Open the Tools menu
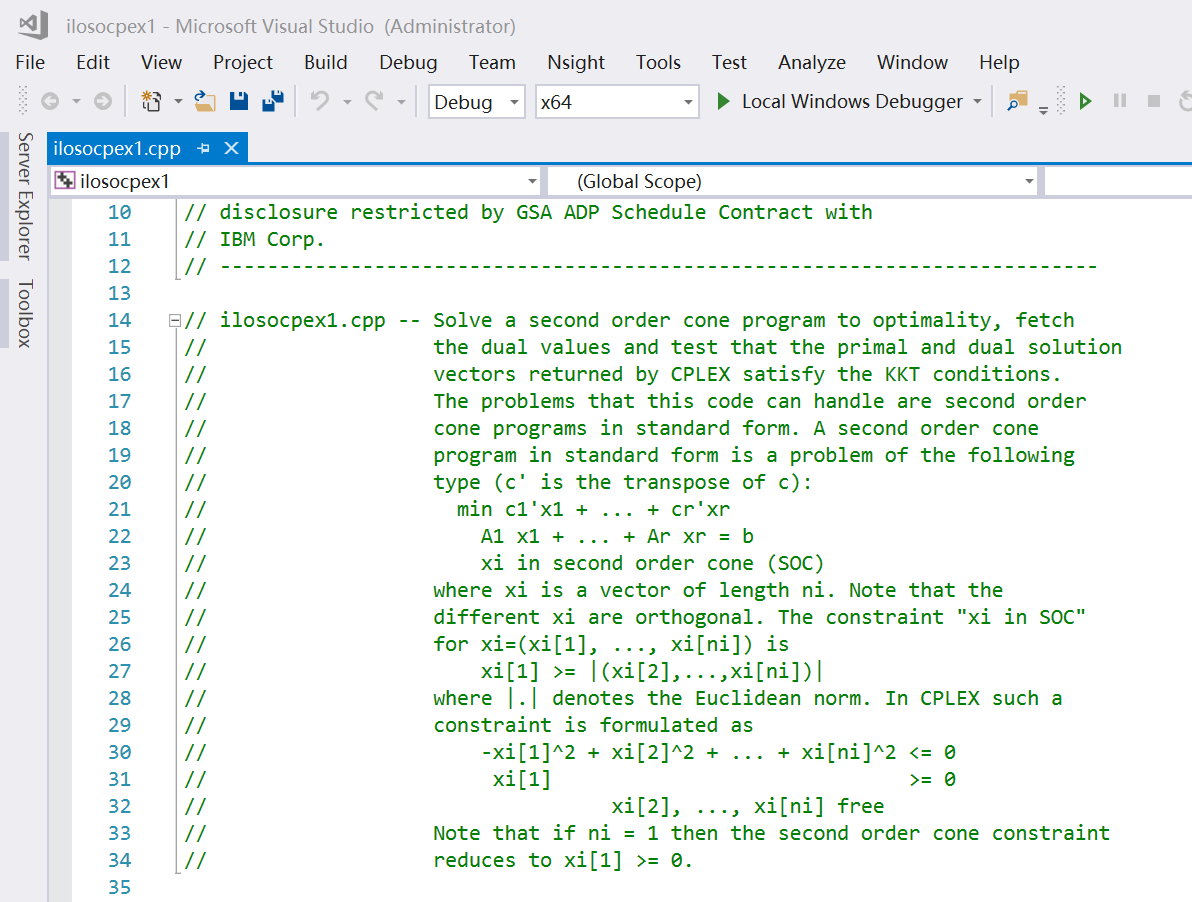Screen dimensions: 1192x902 point(658,62)
